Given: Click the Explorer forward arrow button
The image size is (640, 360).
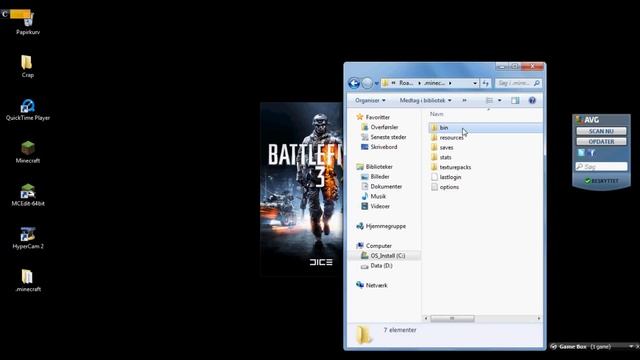Looking at the screenshot, I should coord(367,83).
